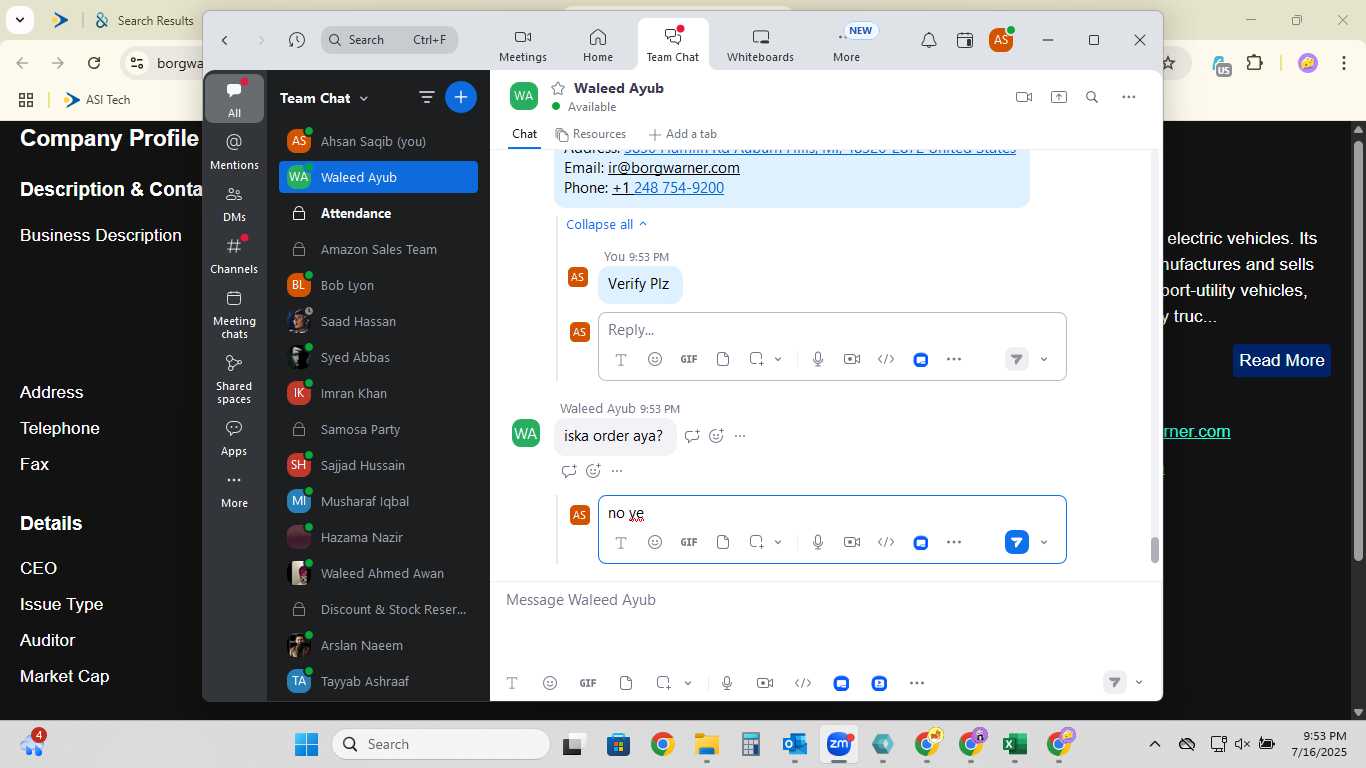This screenshot has height=768, width=1366.
Task: Send the 'no ye' reply with blue arrow
Action: (1016, 542)
